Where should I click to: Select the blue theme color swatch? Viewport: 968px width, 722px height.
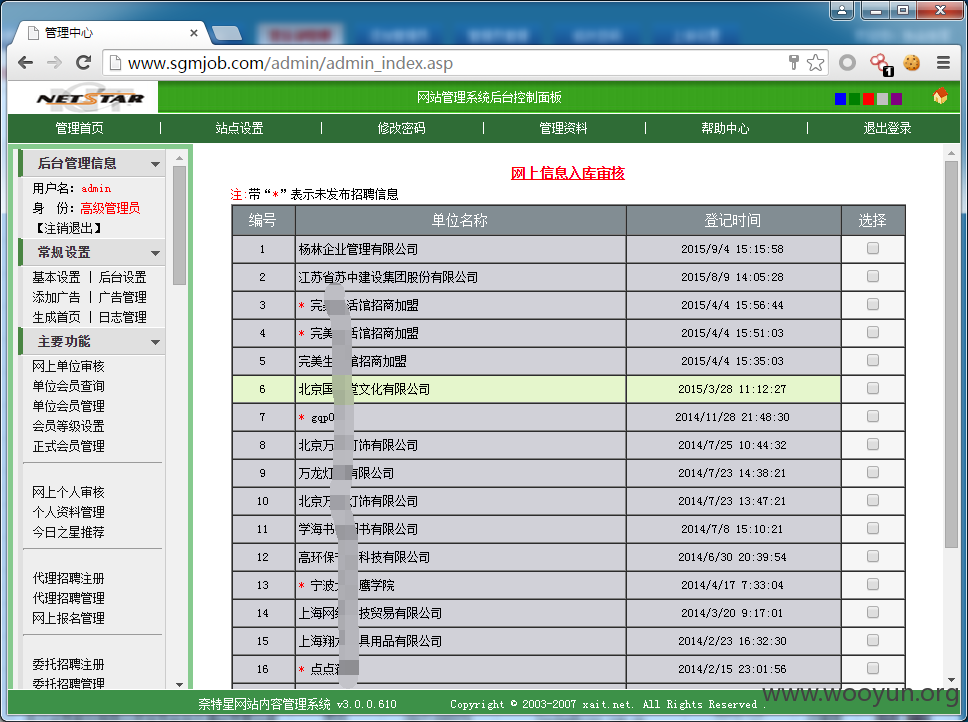tap(840, 99)
